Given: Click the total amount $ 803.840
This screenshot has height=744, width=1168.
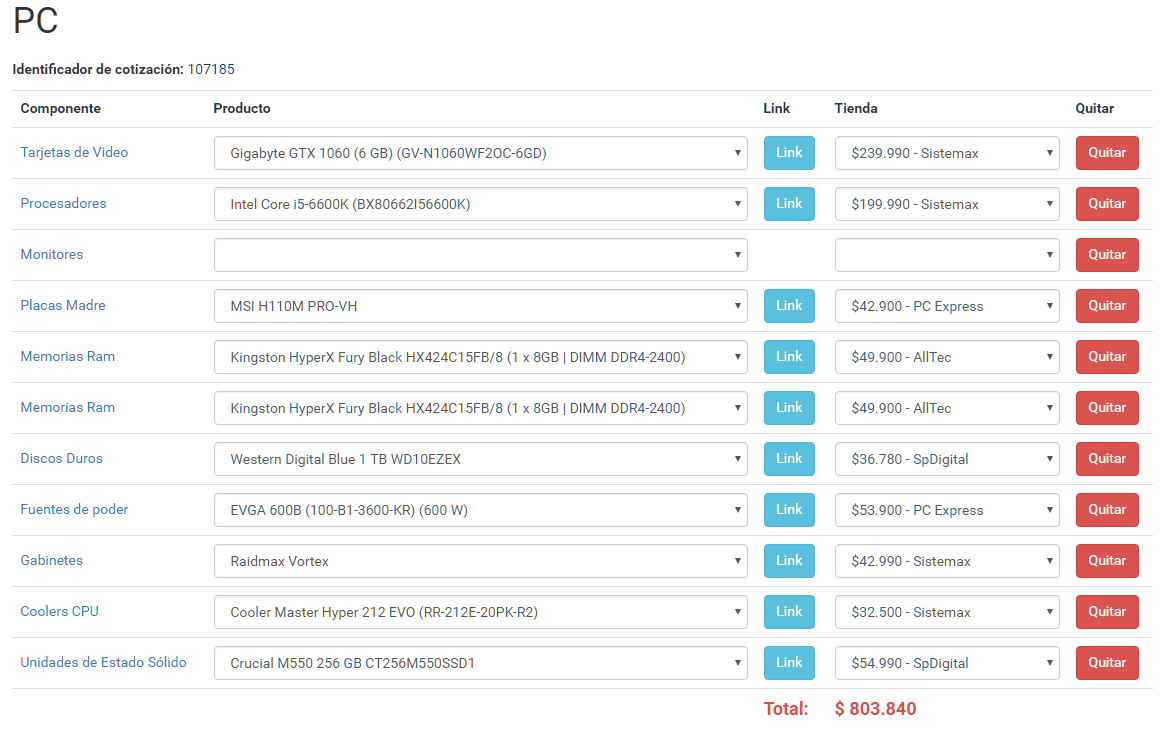Looking at the screenshot, I should (x=875, y=709).
